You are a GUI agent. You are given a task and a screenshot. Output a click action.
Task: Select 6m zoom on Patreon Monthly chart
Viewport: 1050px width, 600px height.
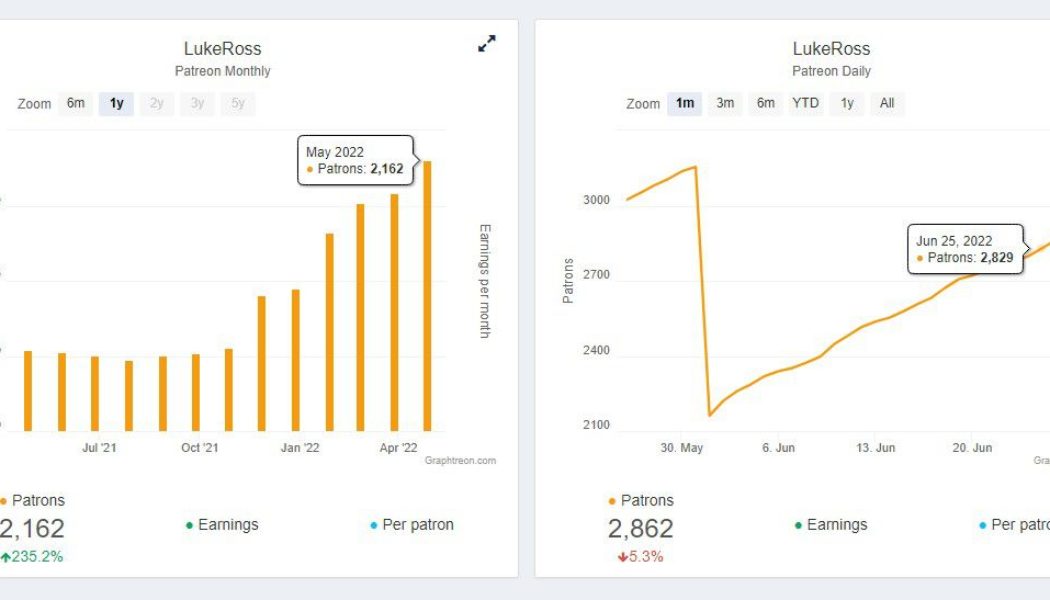point(76,103)
